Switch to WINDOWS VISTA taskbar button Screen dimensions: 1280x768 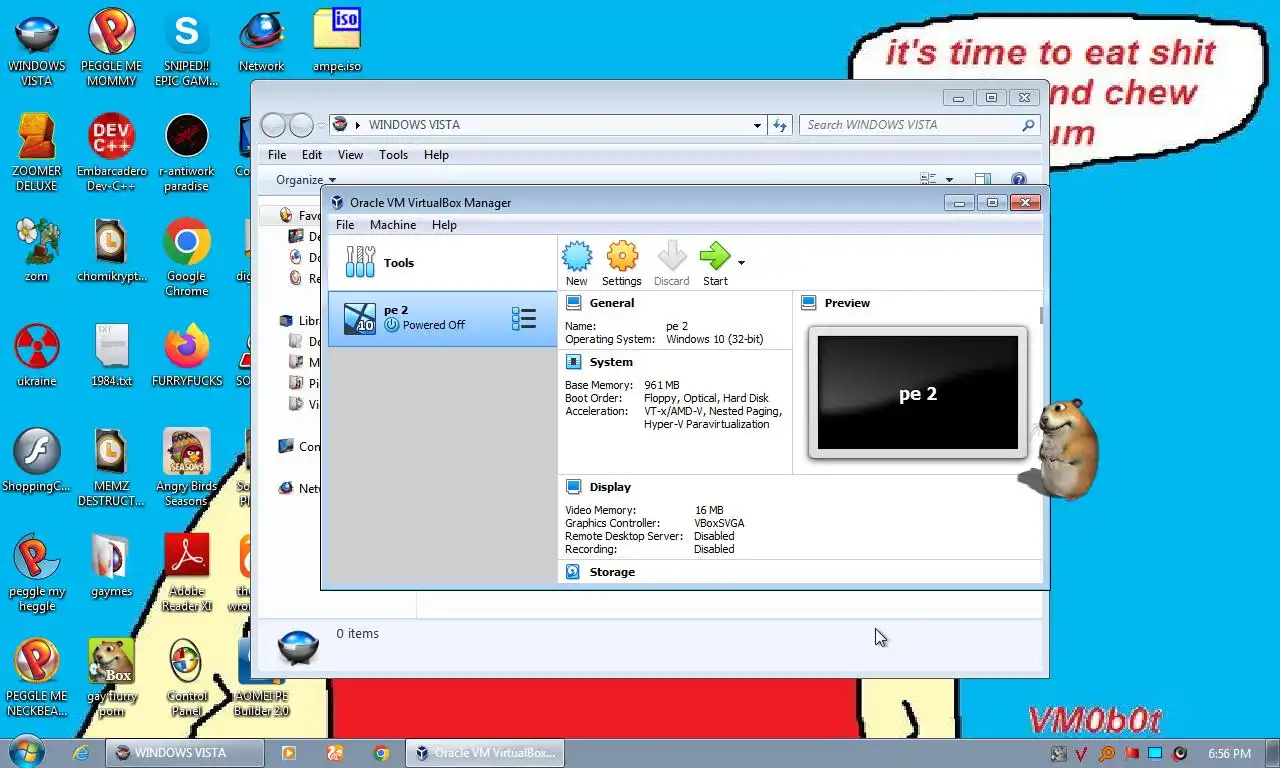coord(184,753)
